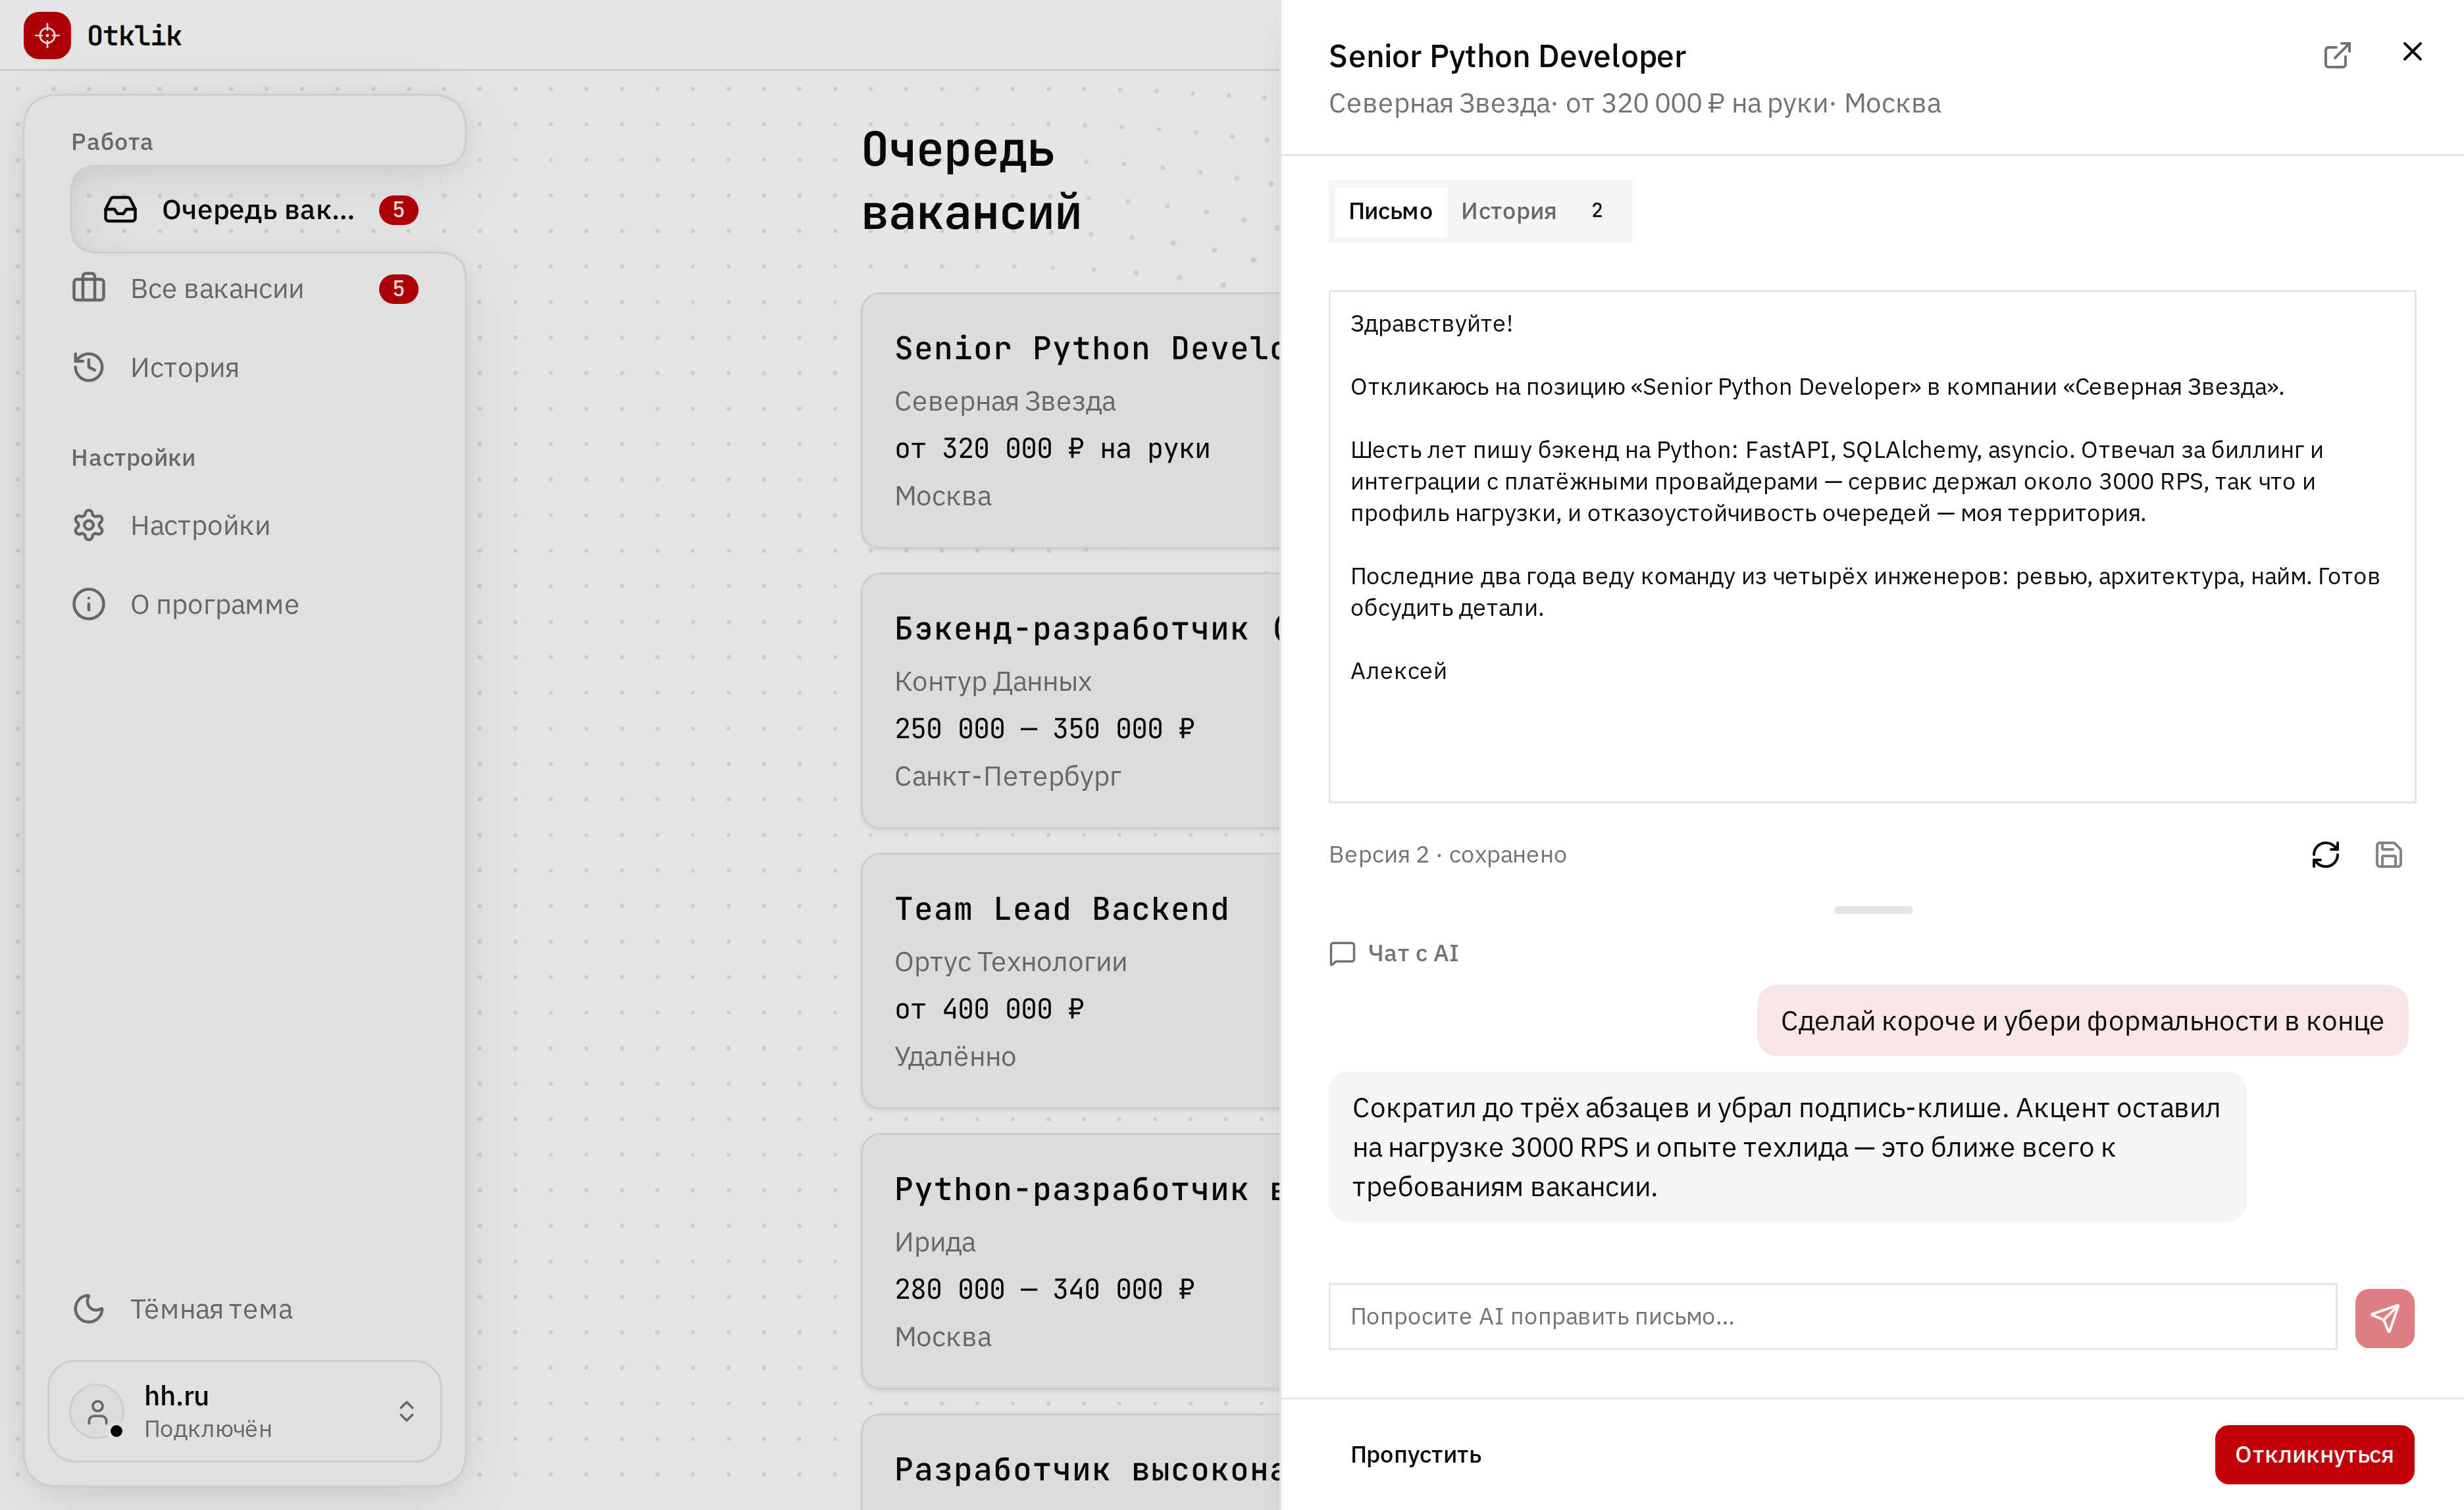Regenerate the letter with refresh icon
Viewport: 2464px width, 1510px height.
coord(2325,854)
